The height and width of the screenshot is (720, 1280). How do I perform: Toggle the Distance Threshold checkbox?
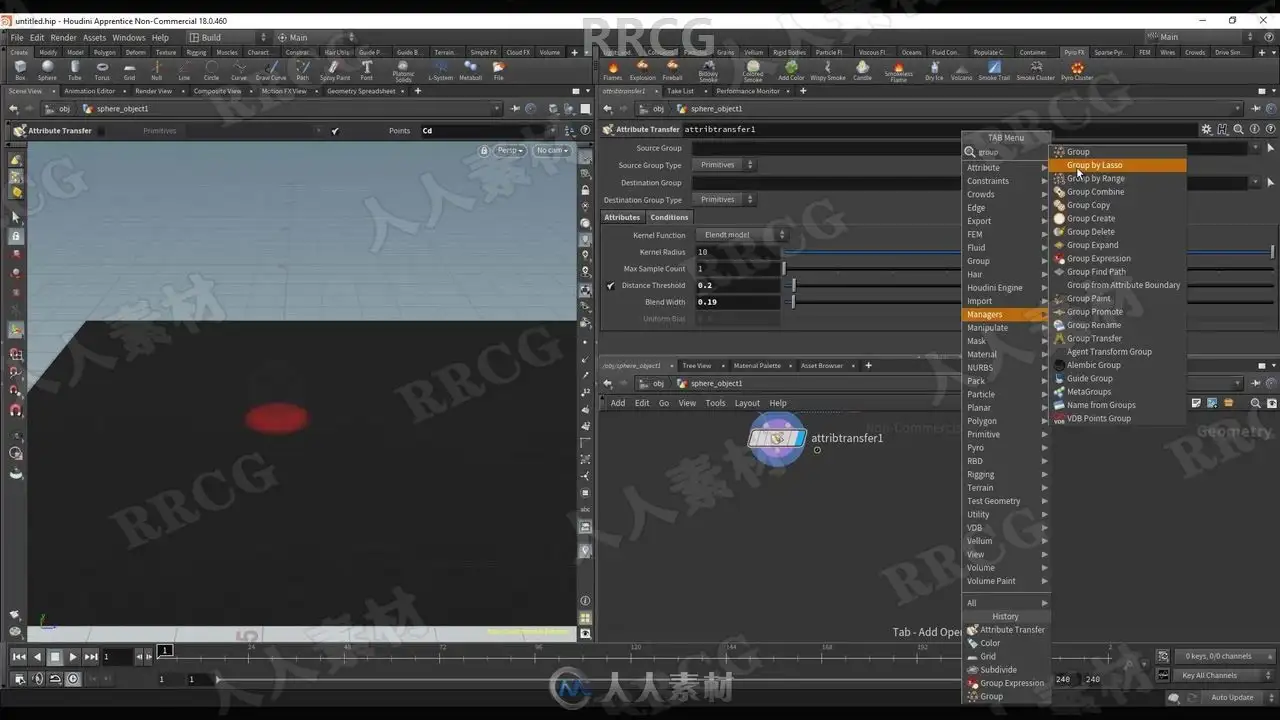coord(610,286)
